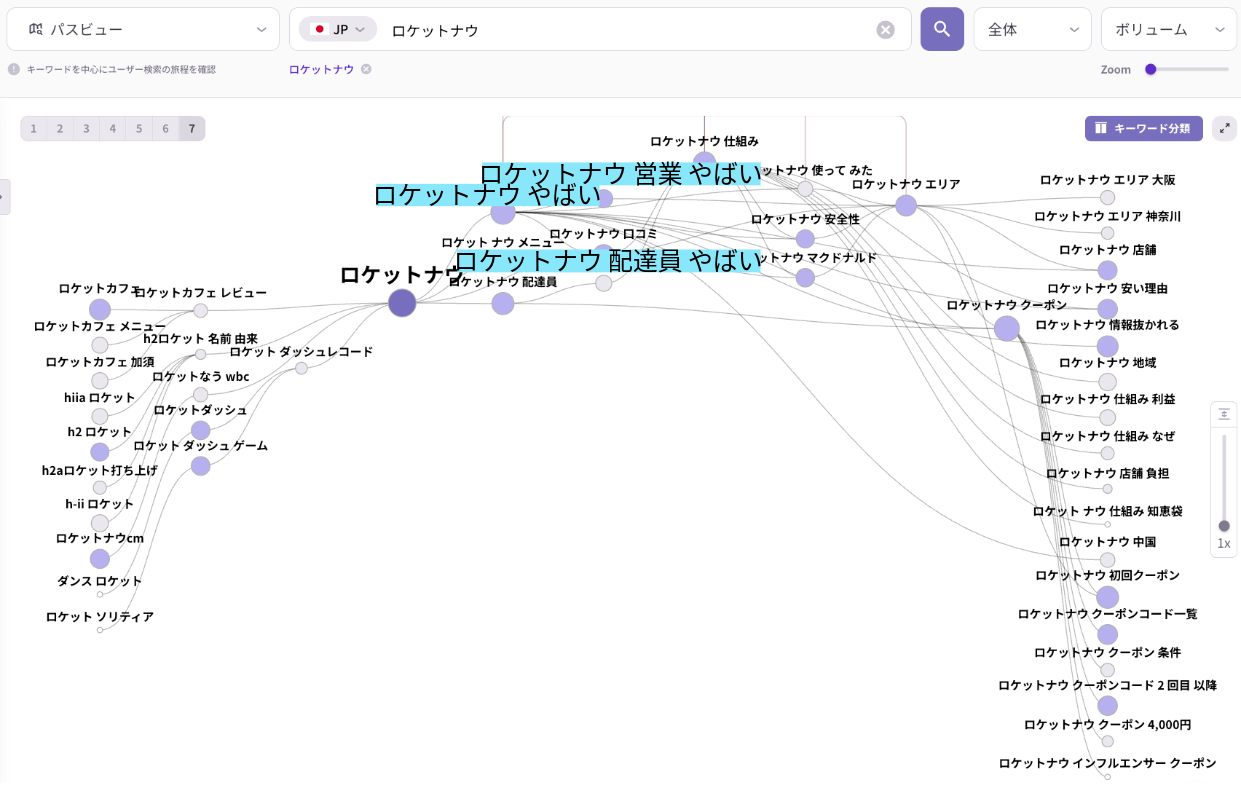Click the info icon beside the hint text
The width and height of the screenshot is (1241, 800).
pyautogui.click(x=14, y=69)
